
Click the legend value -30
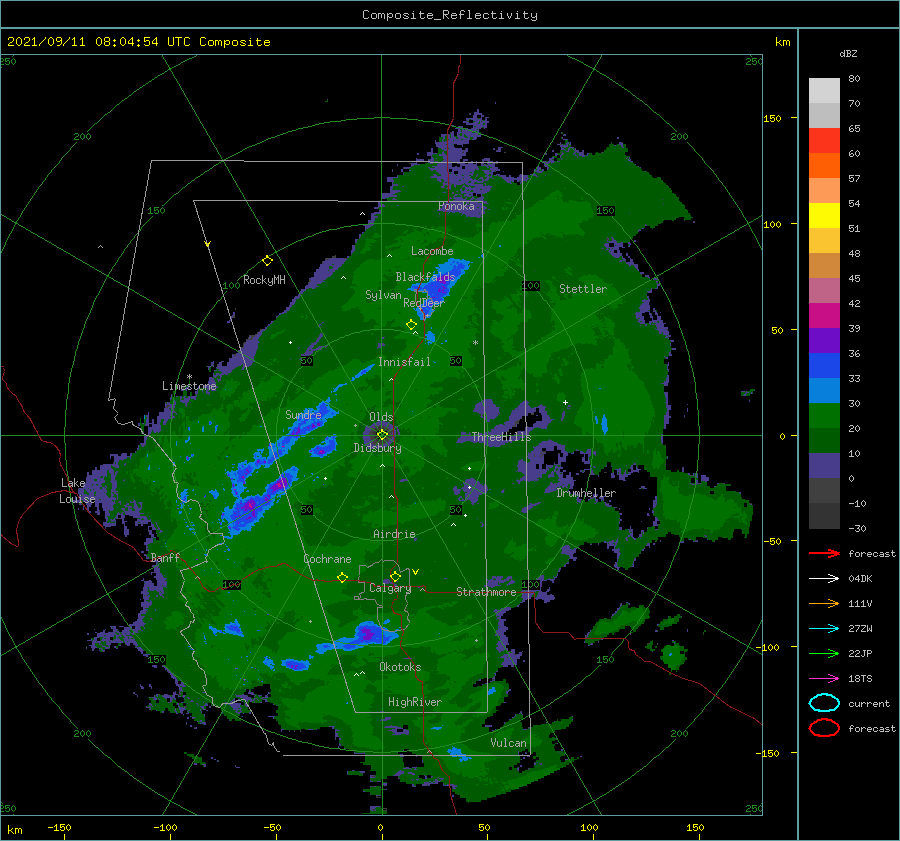tap(857, 528)
